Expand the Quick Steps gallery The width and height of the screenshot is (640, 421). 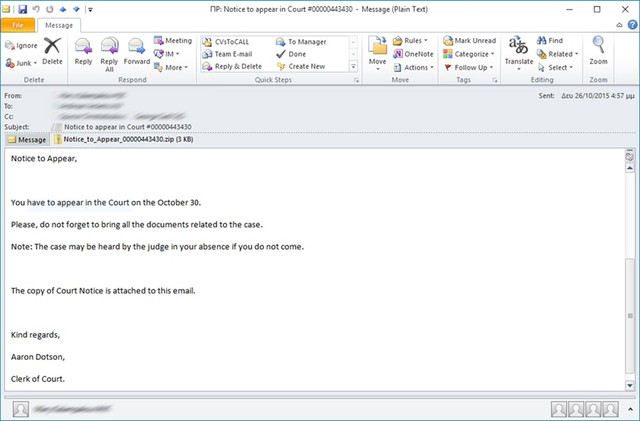point(353,66)
